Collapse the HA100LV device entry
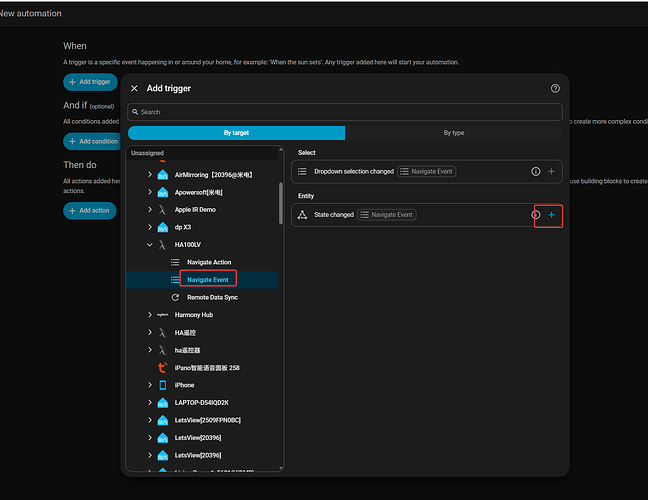The height and width of the screenshot is (500, 648). click(150, 245)
